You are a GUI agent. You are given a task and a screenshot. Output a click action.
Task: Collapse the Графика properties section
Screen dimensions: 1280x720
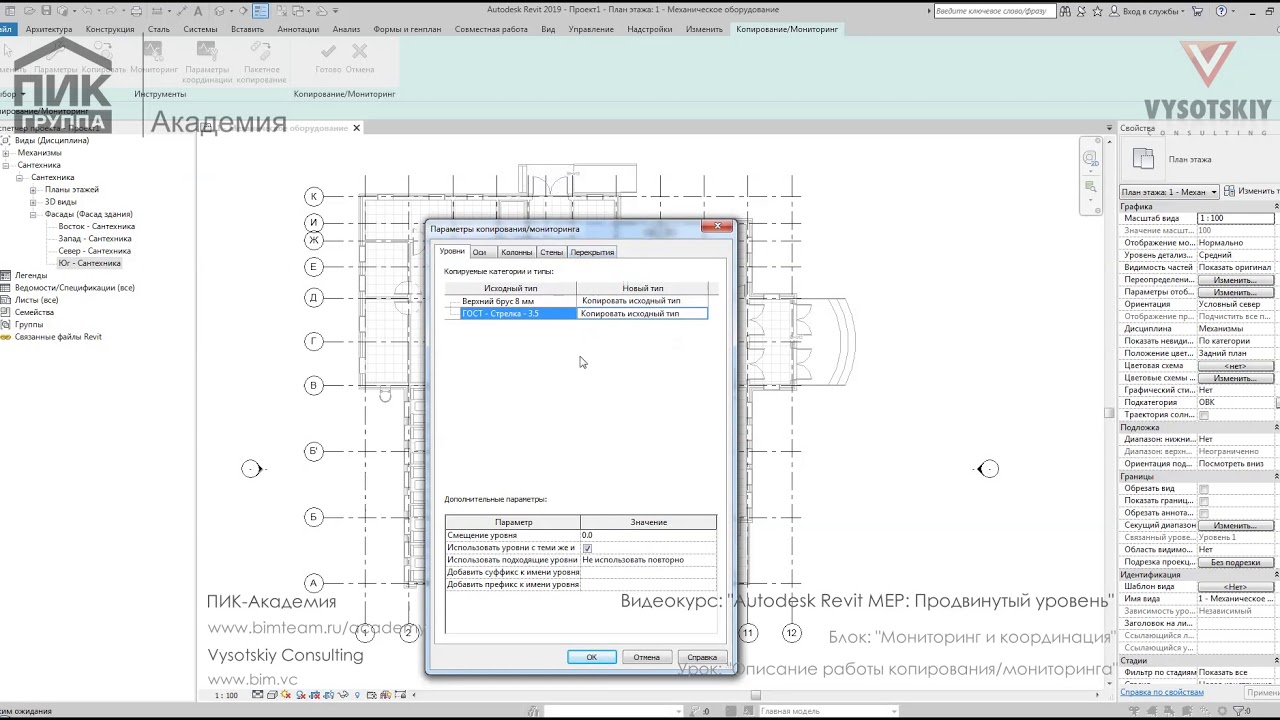point(1275,206)
